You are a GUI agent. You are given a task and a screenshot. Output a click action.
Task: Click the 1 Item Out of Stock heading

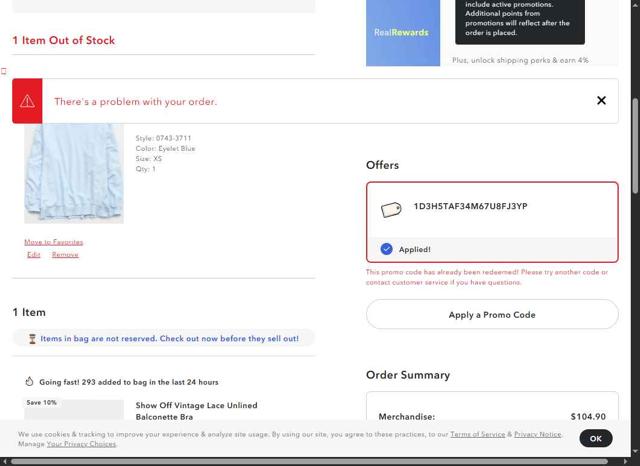(64, 40)
